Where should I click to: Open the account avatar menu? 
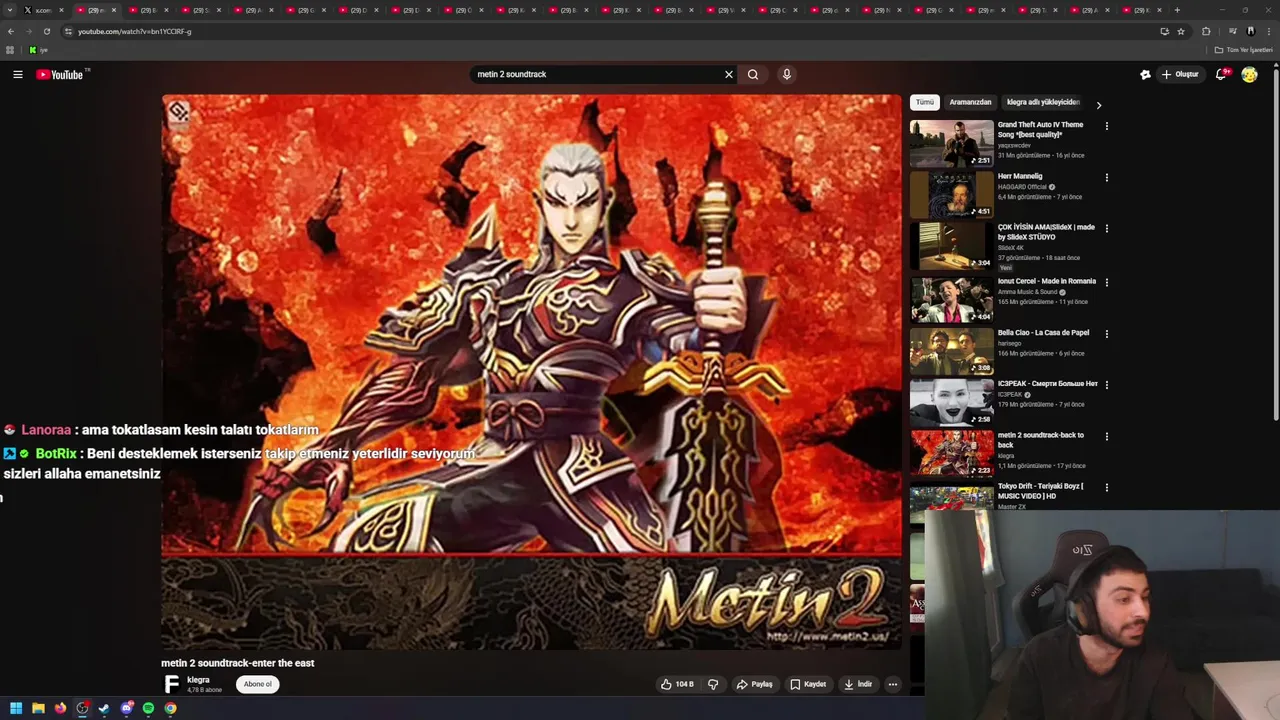(1249, 74)
